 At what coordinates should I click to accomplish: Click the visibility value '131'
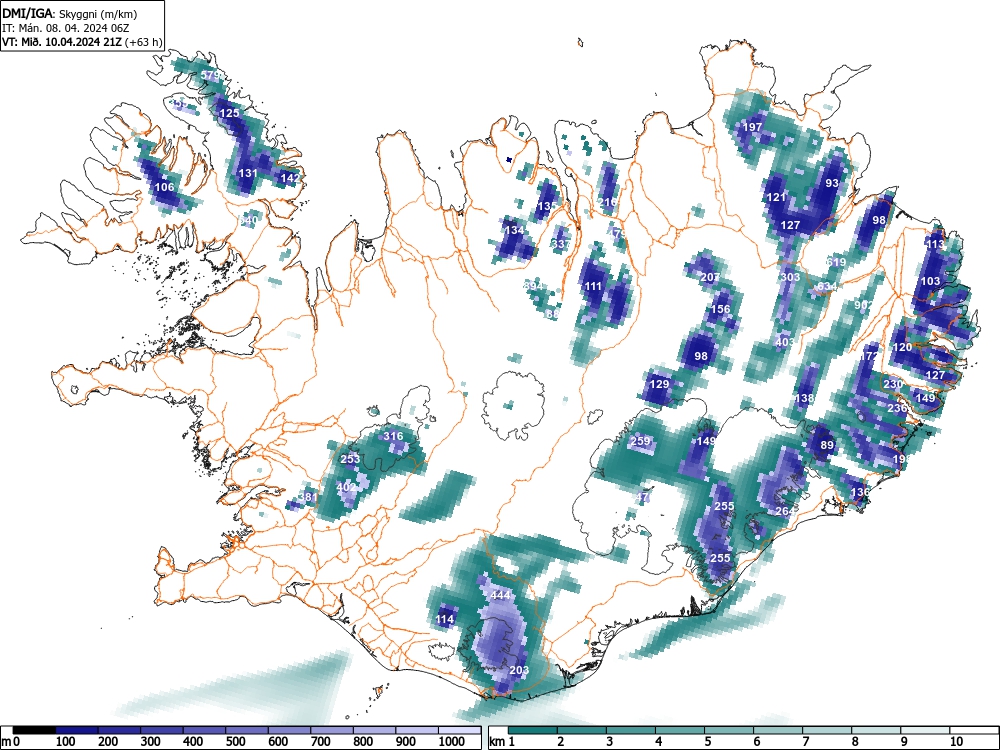(x=248, y=173)
